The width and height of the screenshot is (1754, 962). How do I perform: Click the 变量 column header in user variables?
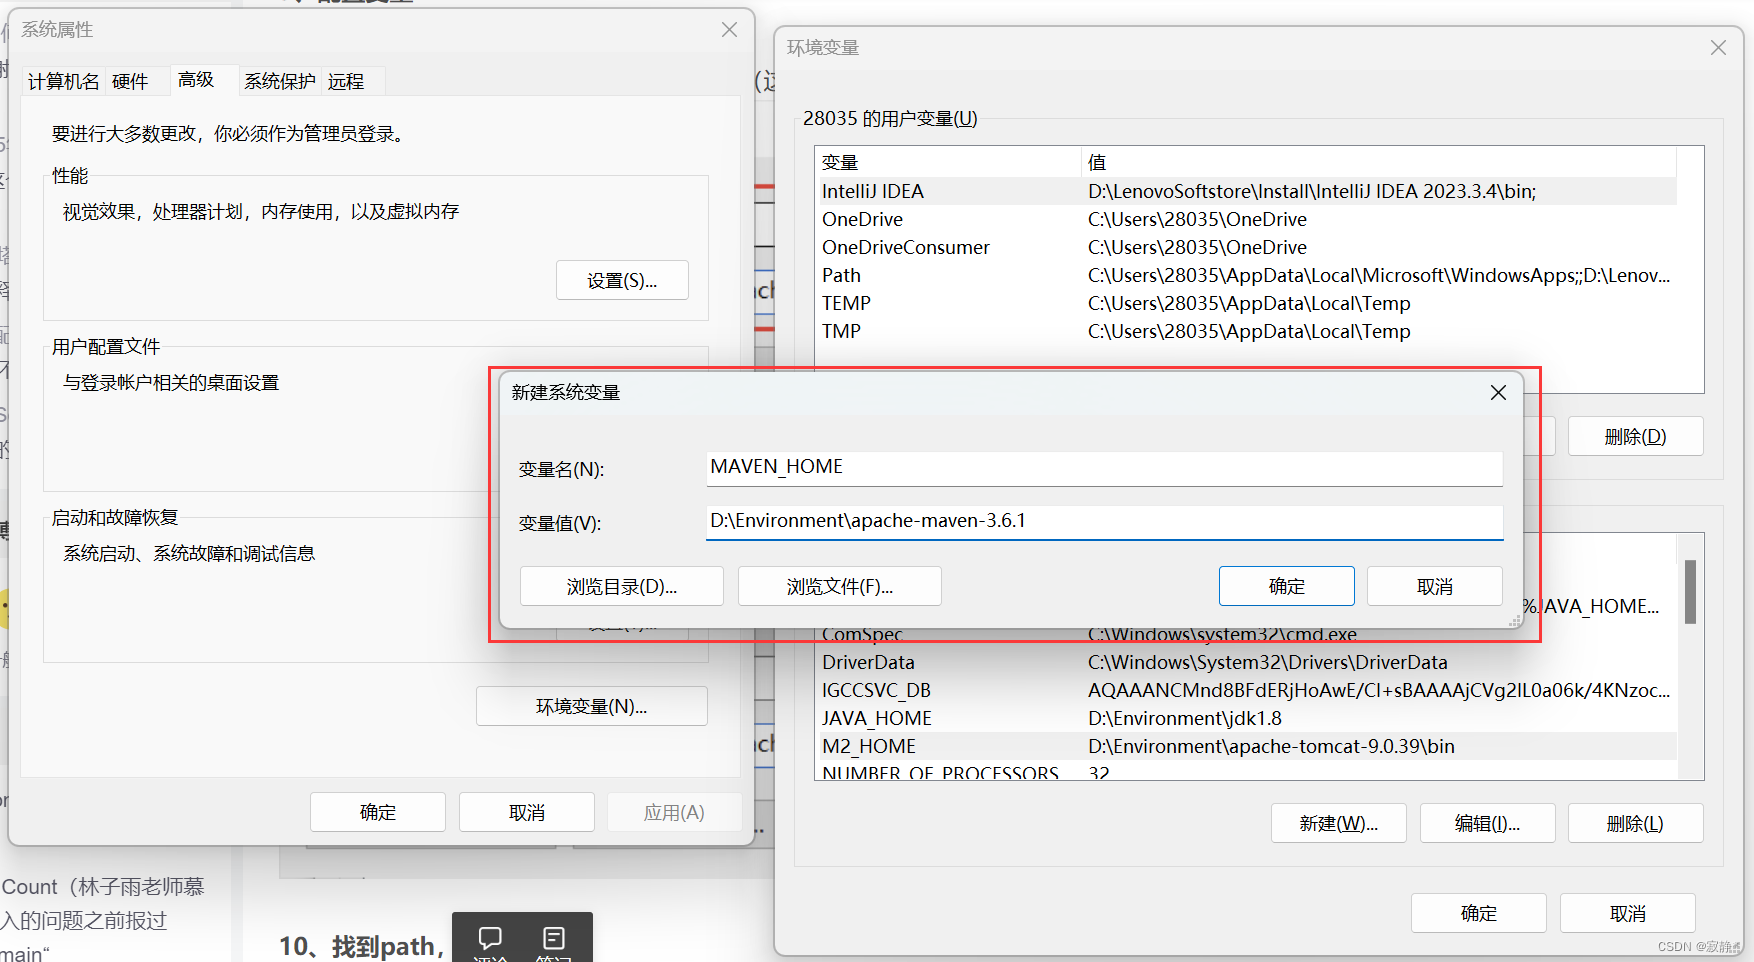[x=949, y=162]
